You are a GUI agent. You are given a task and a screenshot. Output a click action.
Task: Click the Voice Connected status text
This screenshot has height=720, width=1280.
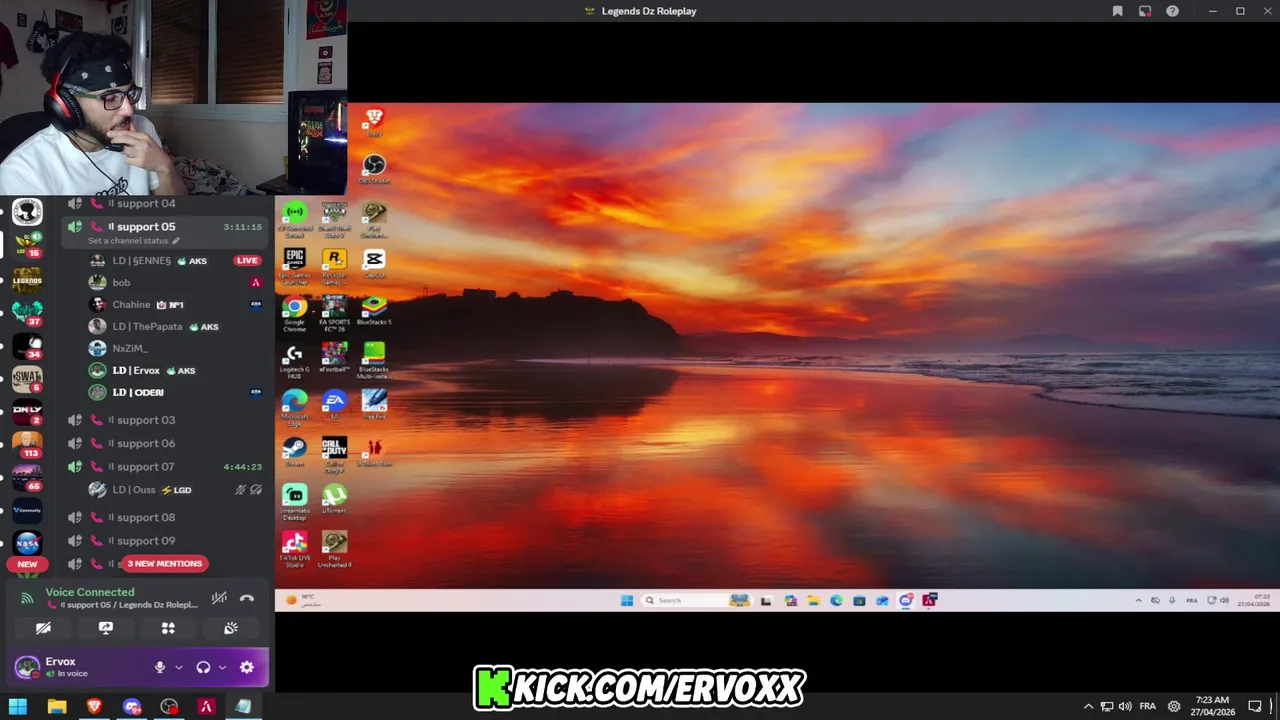pos(90,592)
